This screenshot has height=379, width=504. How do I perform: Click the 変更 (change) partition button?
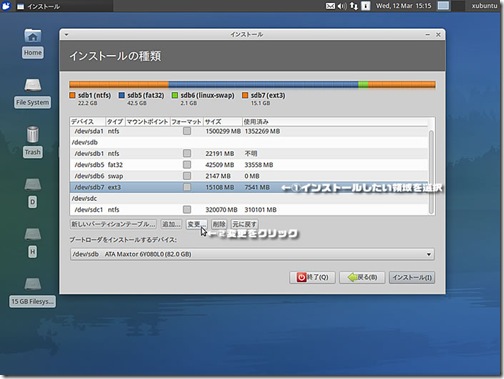point(196,224)
